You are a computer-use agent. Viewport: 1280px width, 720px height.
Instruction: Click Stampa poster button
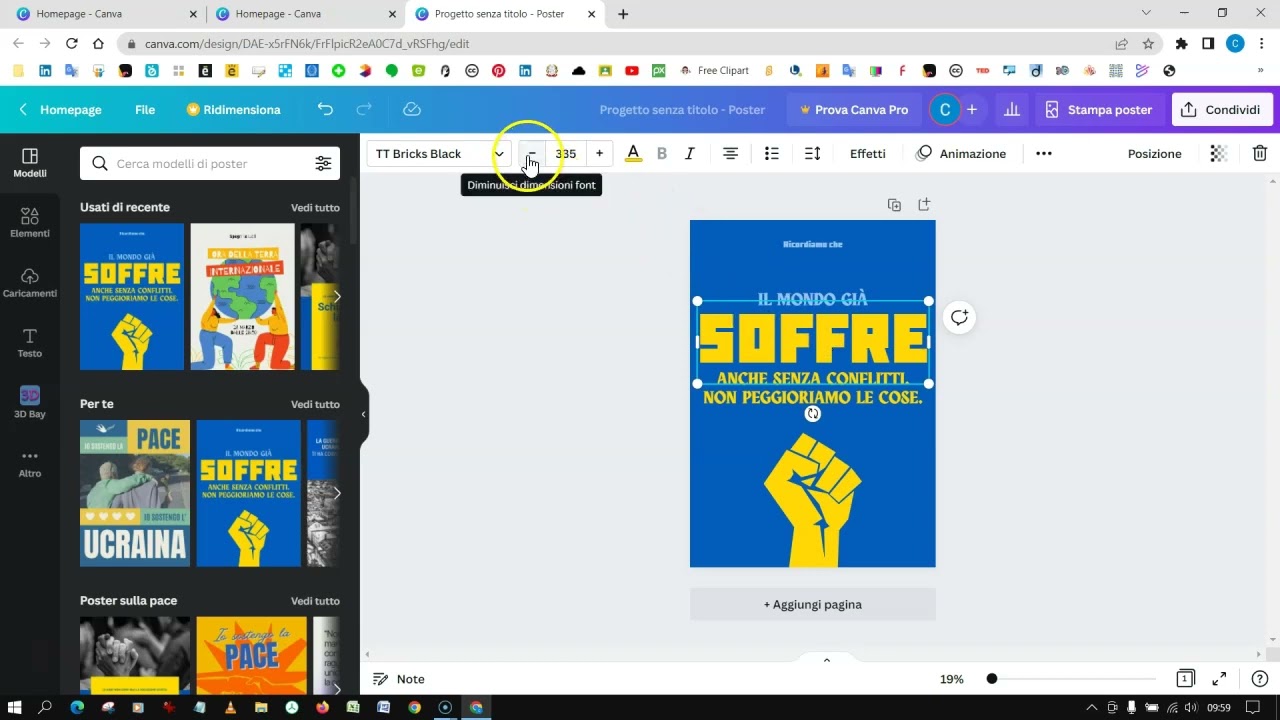pos(1099,110)
